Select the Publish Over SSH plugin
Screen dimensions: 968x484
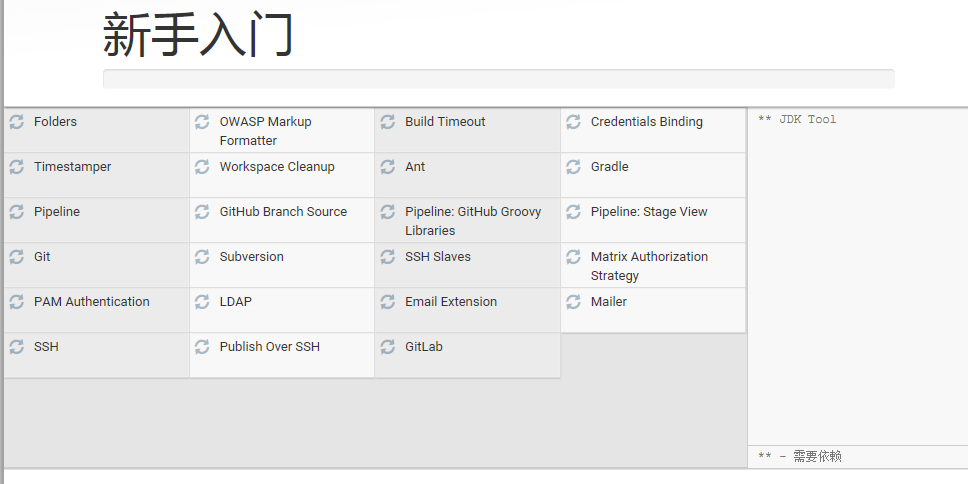[x=270, y=347]
